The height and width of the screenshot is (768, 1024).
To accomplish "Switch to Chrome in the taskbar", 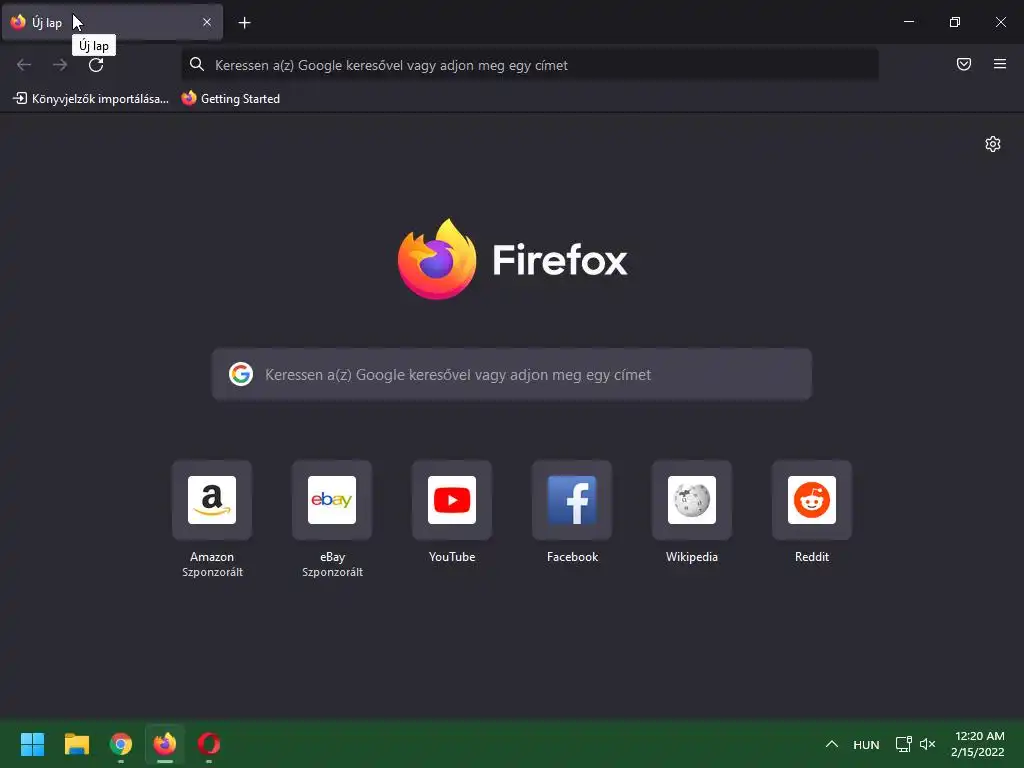I will [121, 744].
